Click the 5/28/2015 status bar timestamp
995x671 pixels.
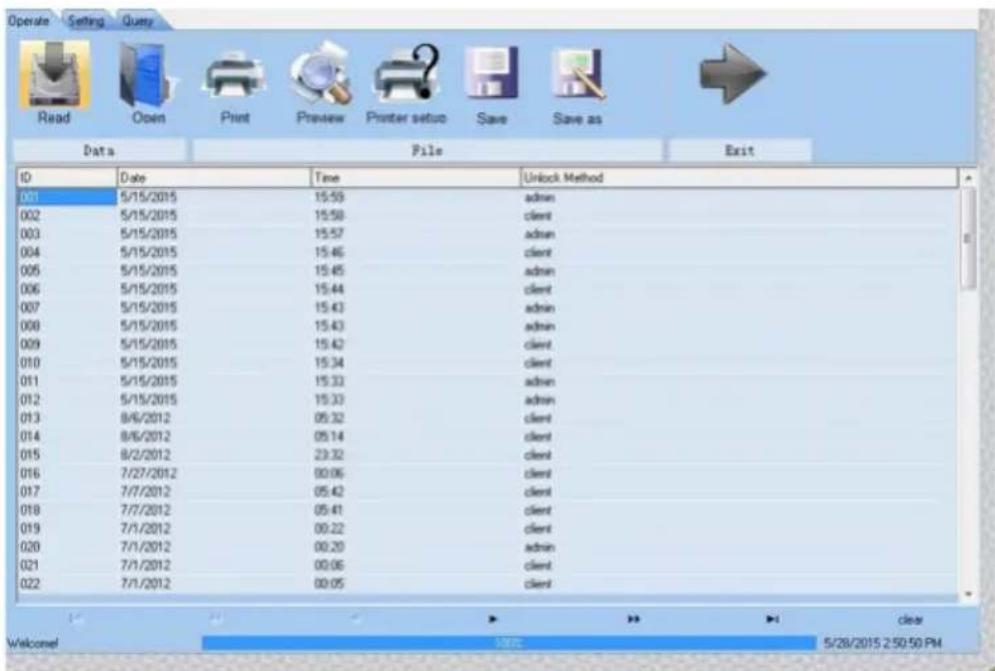click(x=883, y=644)
